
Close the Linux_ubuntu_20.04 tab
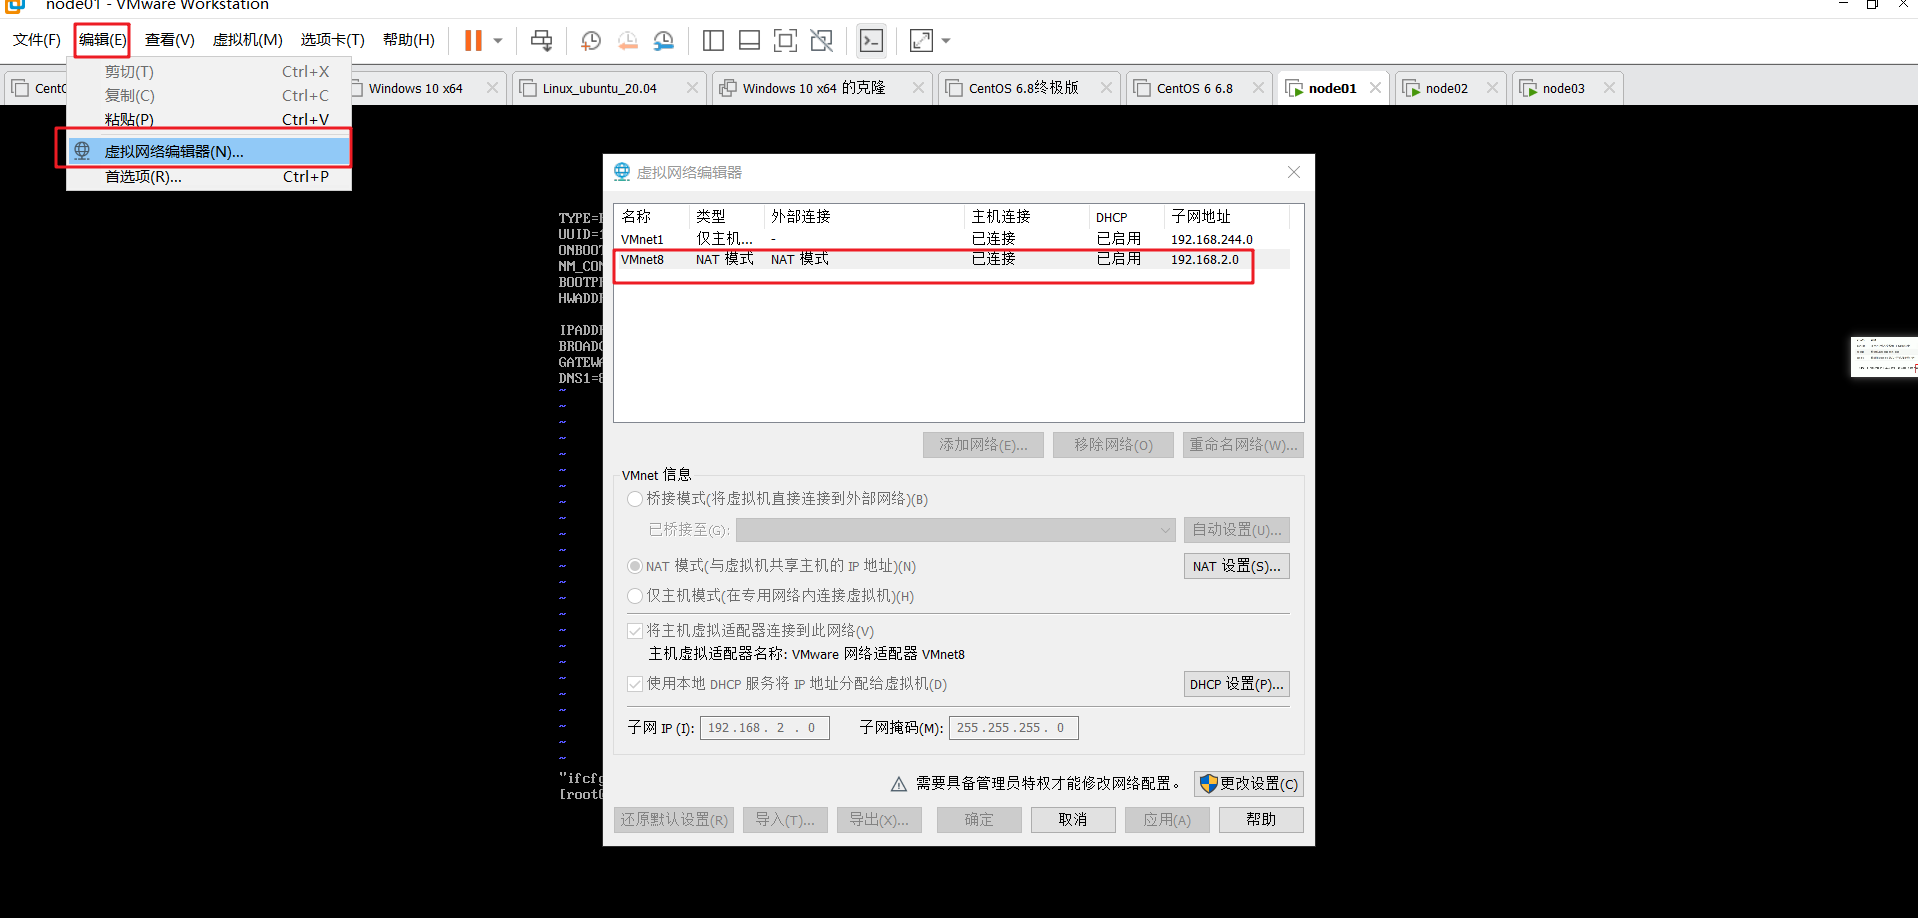[692, 88]
